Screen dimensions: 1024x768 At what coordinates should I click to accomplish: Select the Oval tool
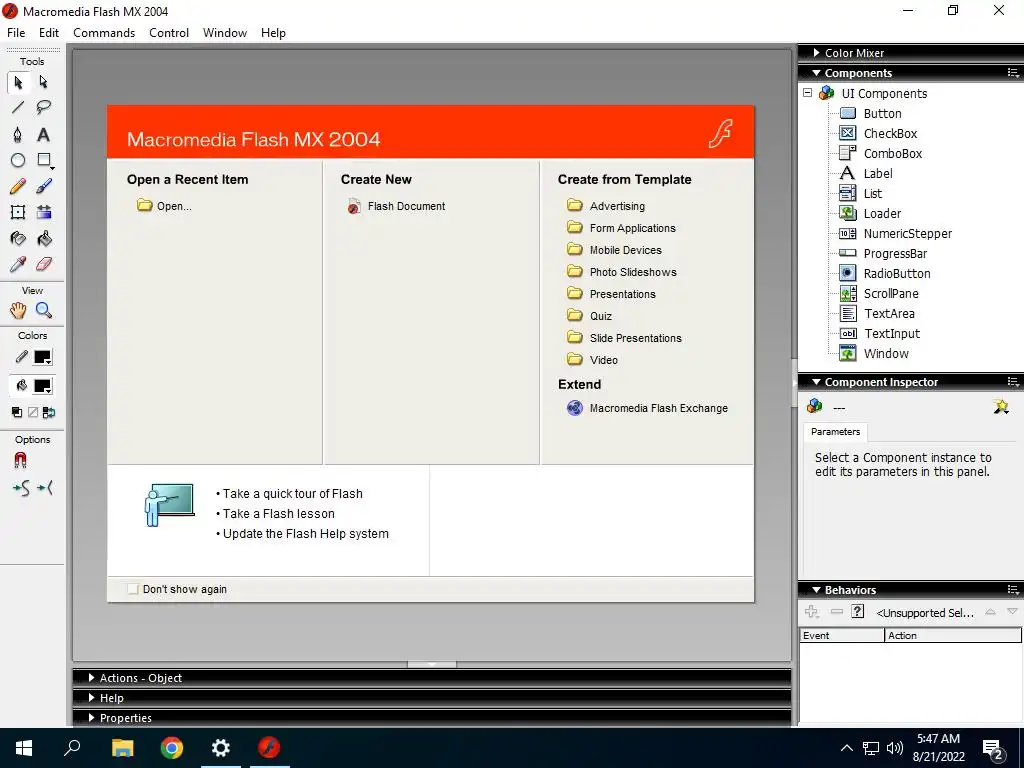pos(18,161)
